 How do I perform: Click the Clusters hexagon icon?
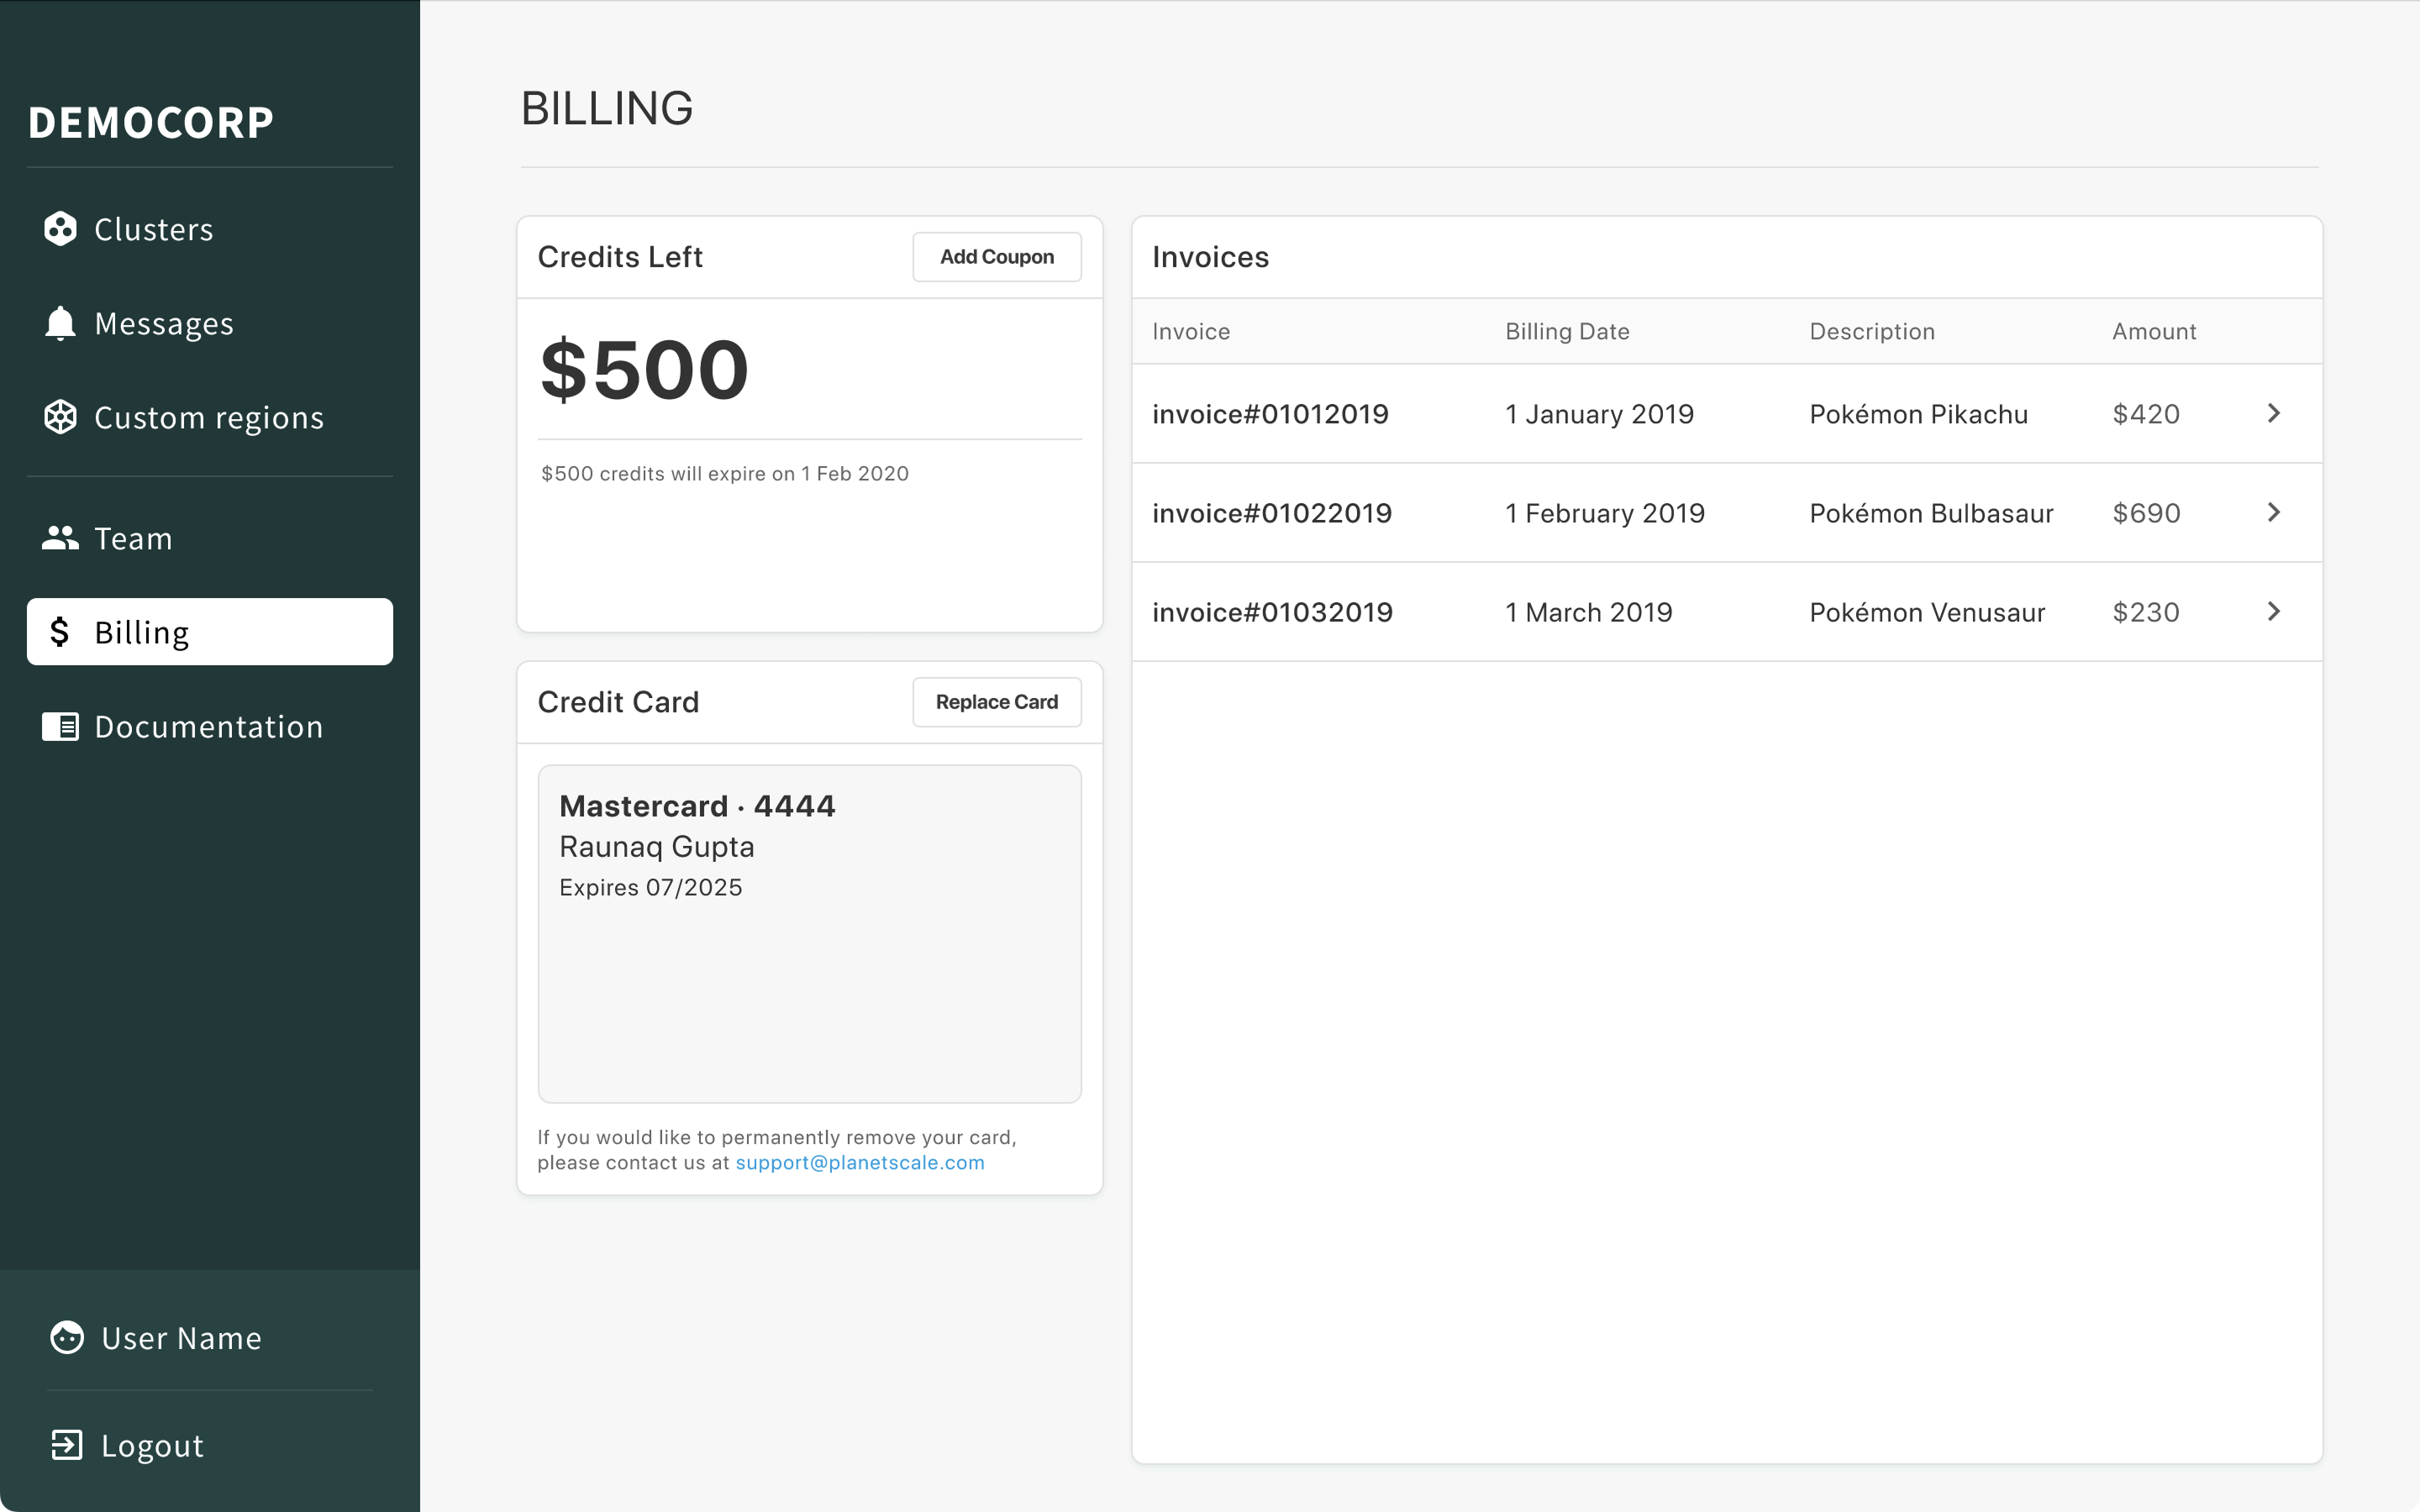tap(60, 229)
